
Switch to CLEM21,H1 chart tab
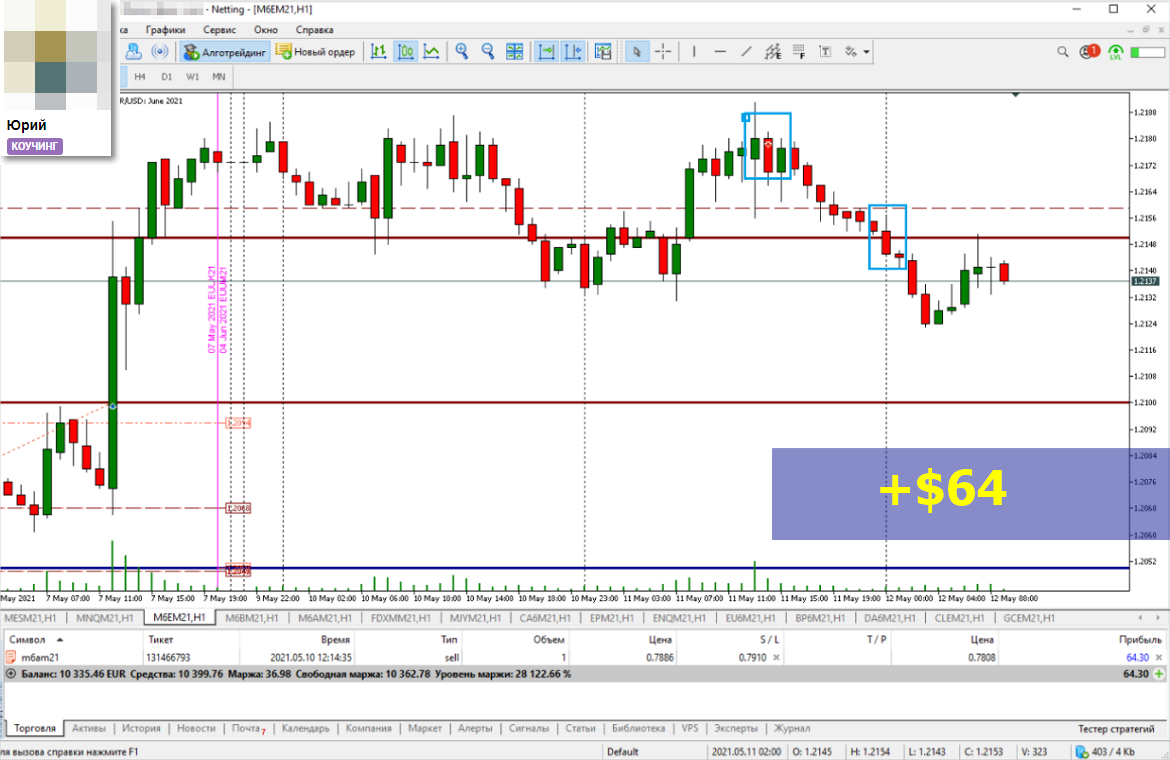(959, 618)
